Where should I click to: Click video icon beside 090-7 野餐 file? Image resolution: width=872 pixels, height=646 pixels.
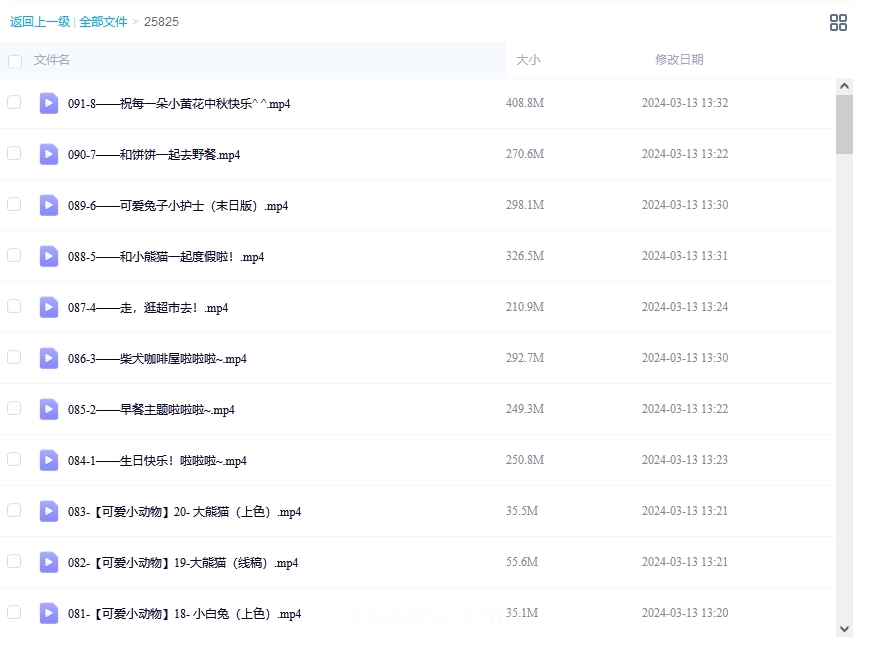point(49,154)
